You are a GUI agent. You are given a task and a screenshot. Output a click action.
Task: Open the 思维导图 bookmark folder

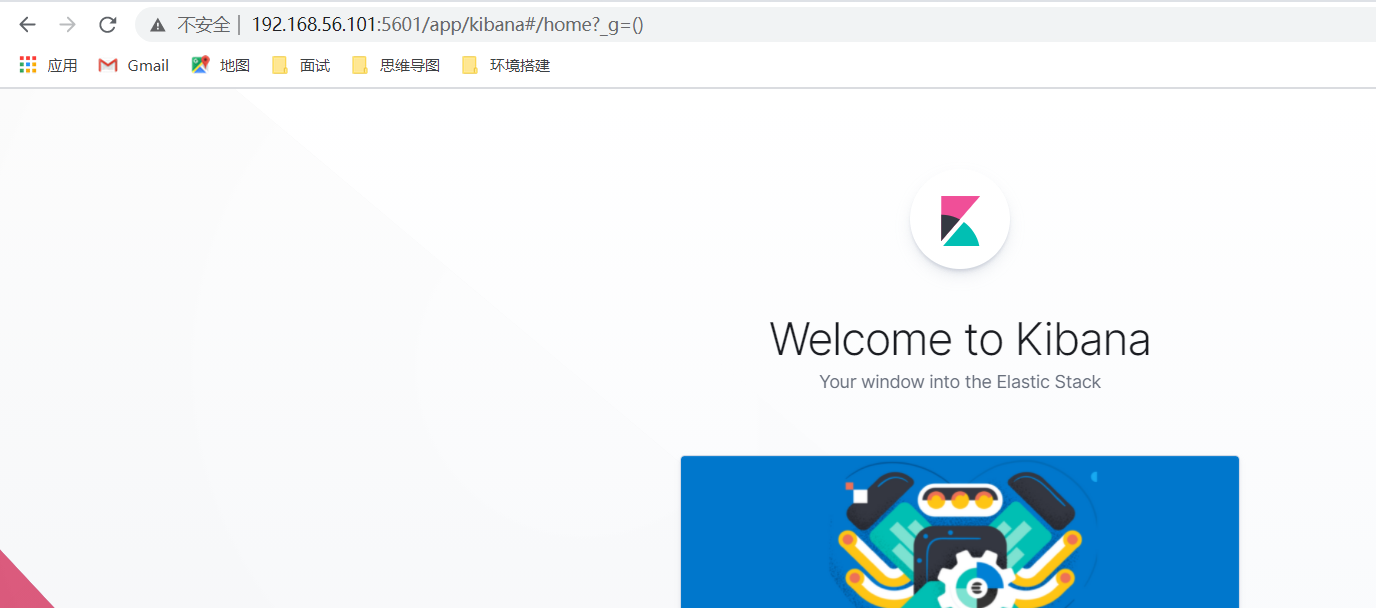coord(396,65)
